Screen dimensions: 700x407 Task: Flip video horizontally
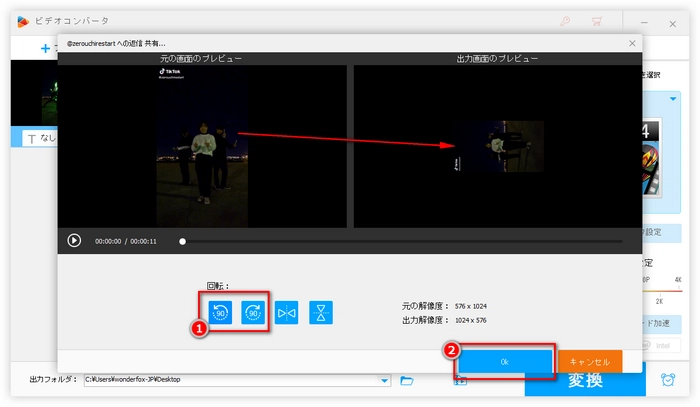tap(287, 312)
